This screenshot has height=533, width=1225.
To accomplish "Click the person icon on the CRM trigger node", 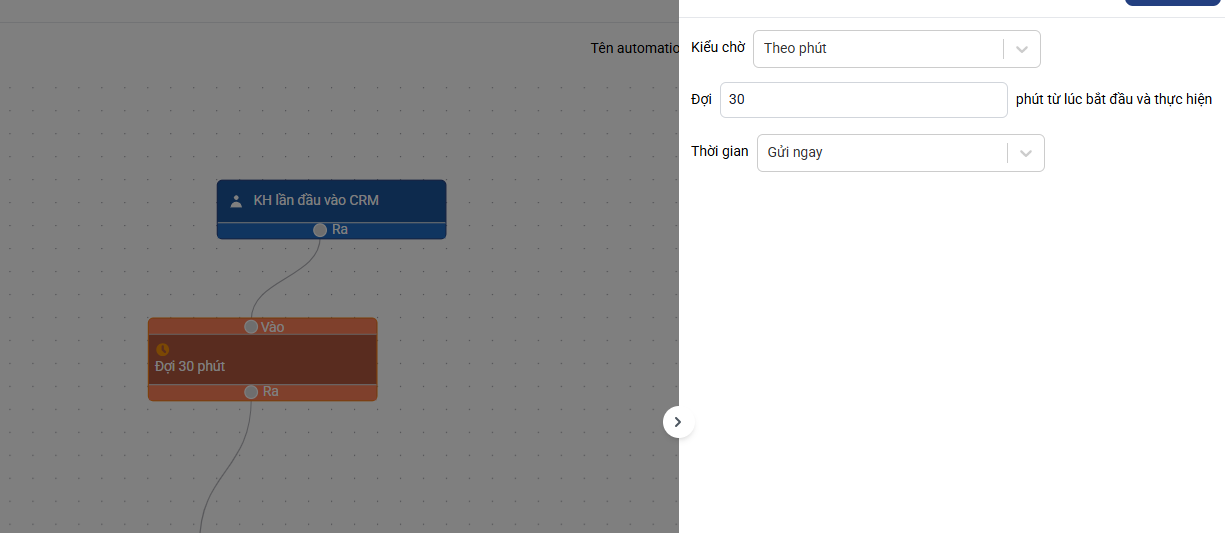I will coord(236,201).
